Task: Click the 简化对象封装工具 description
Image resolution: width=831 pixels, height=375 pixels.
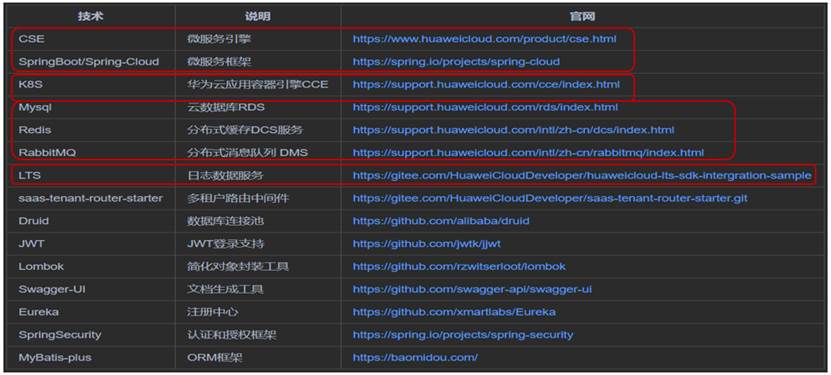Action: coord(238,266)
